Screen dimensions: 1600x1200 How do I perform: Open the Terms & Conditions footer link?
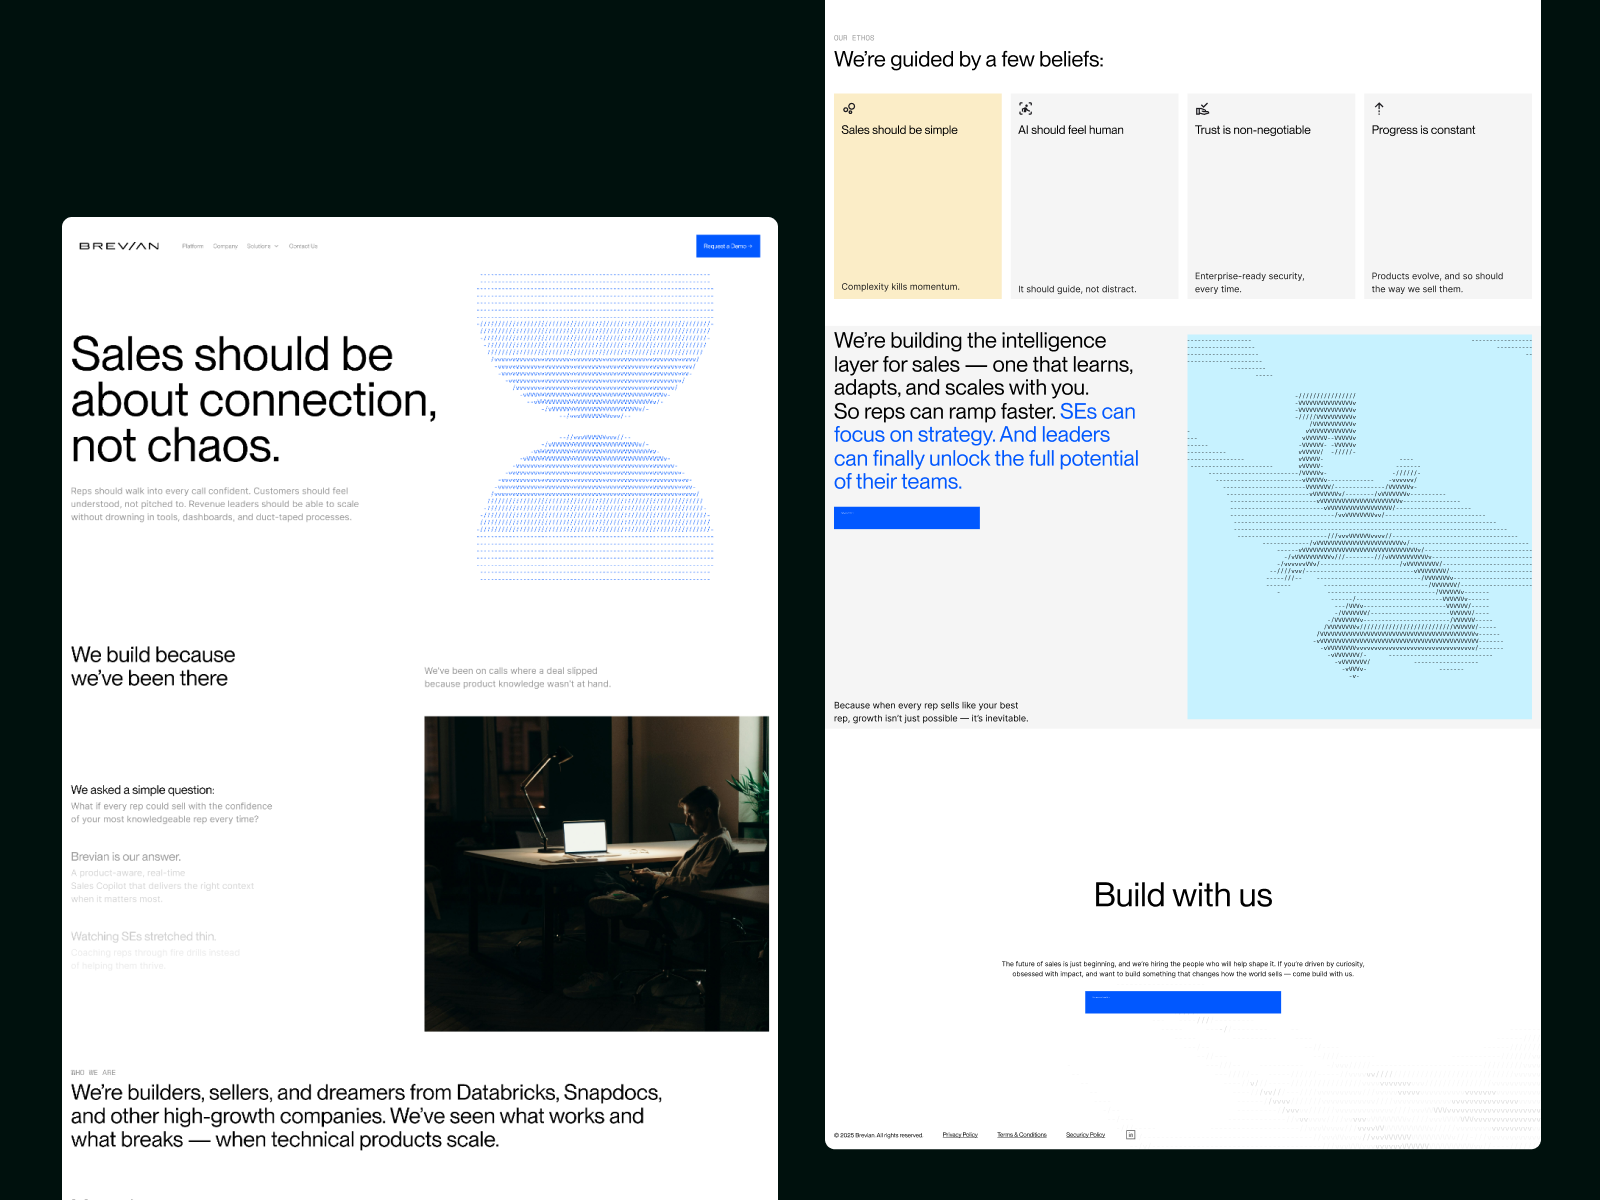tap(1021, 1135)
